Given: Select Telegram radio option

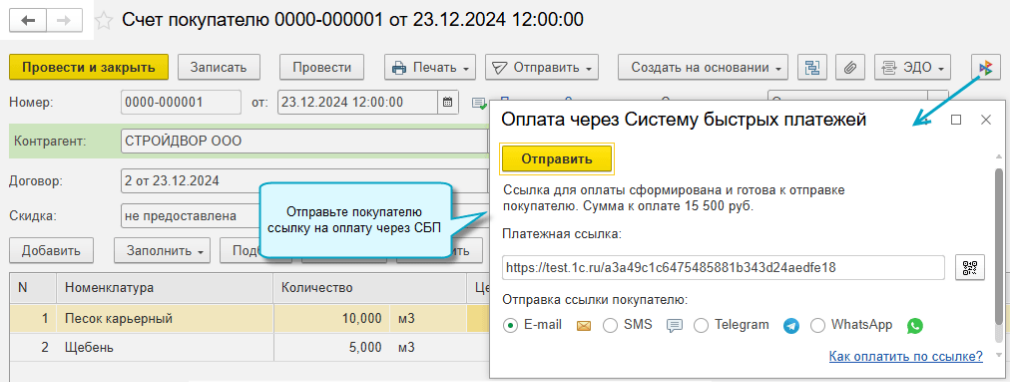Looking at the screenshot, I should click(701, 326).
